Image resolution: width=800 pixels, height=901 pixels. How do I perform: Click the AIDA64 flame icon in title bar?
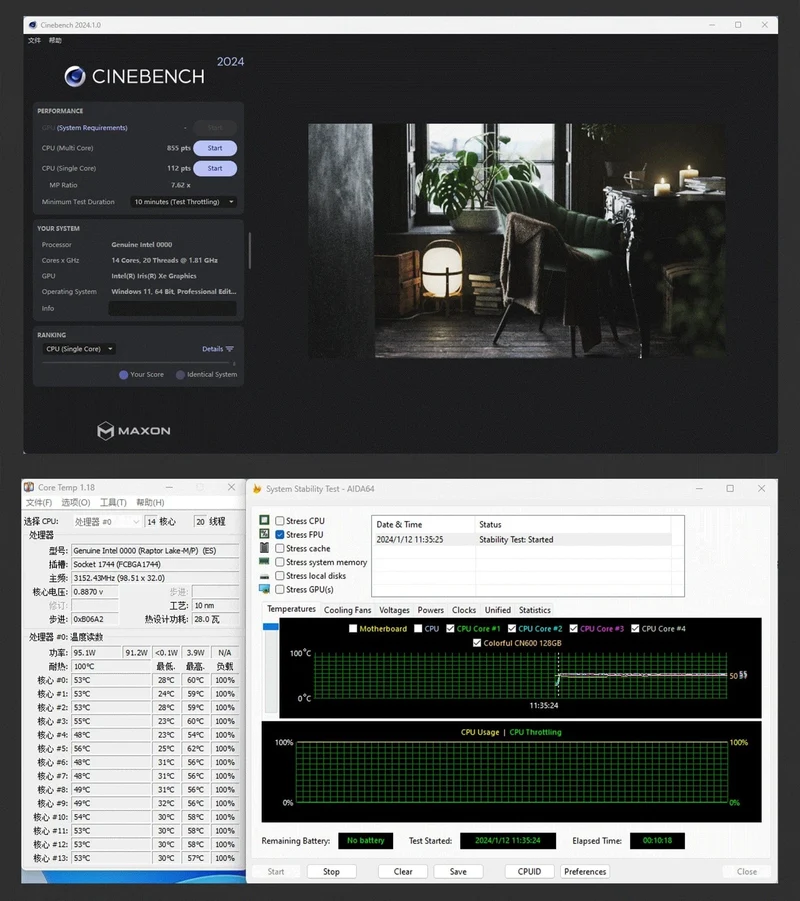257,488
